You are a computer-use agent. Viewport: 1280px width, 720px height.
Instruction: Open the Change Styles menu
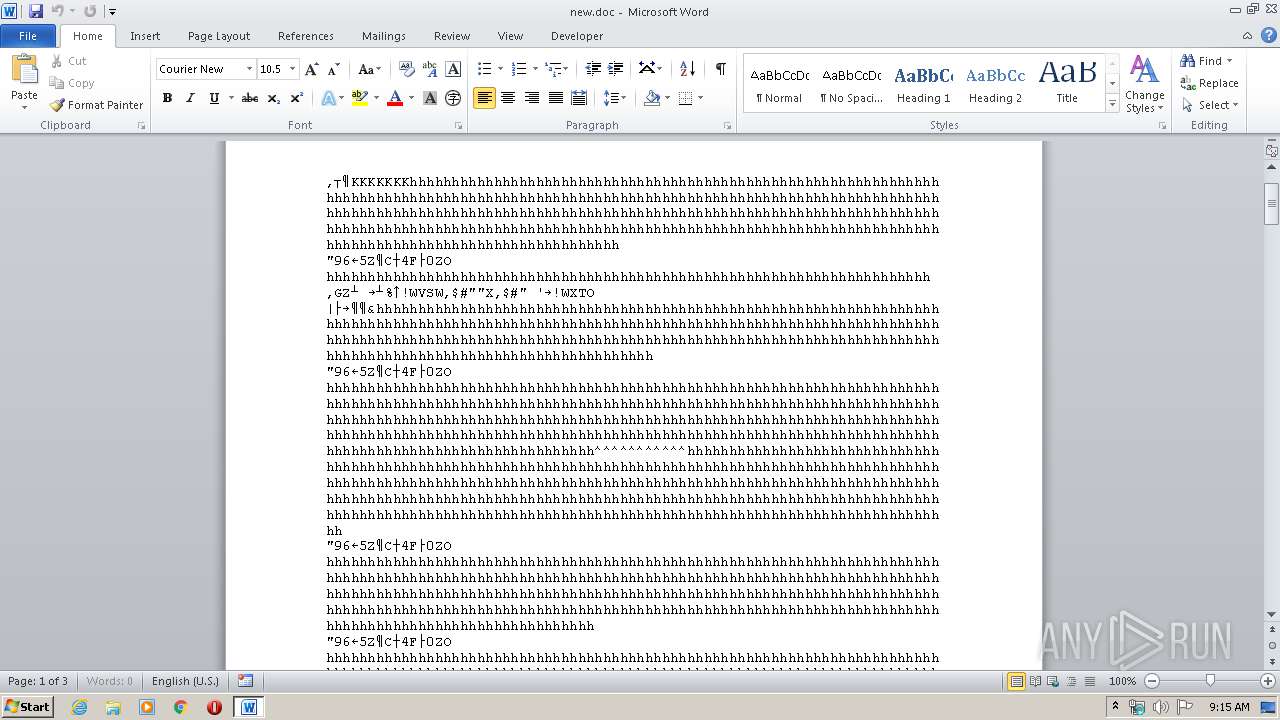tap(1144, 84)
